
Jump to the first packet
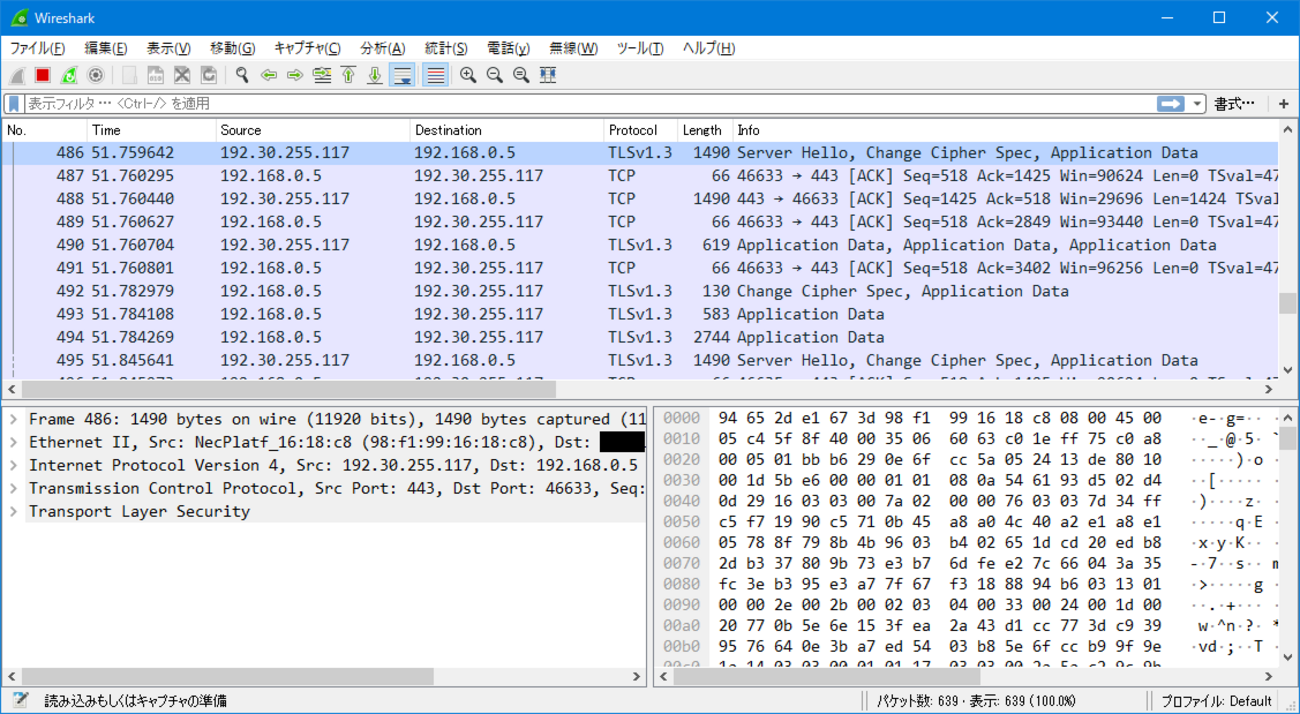(348, 75)
